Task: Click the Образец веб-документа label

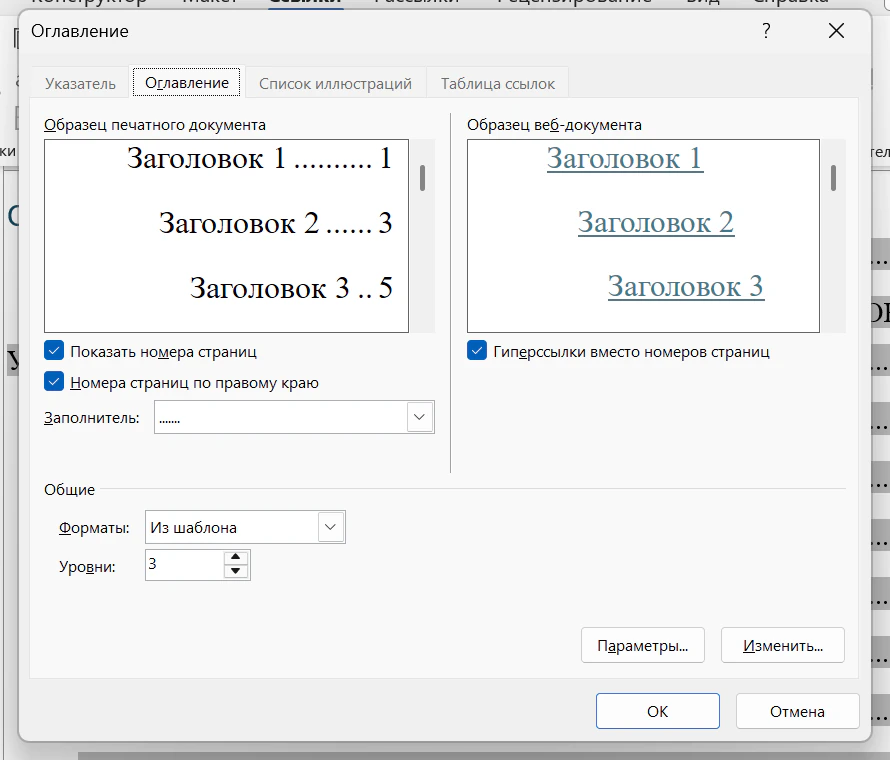Action: tap(554, 125)
